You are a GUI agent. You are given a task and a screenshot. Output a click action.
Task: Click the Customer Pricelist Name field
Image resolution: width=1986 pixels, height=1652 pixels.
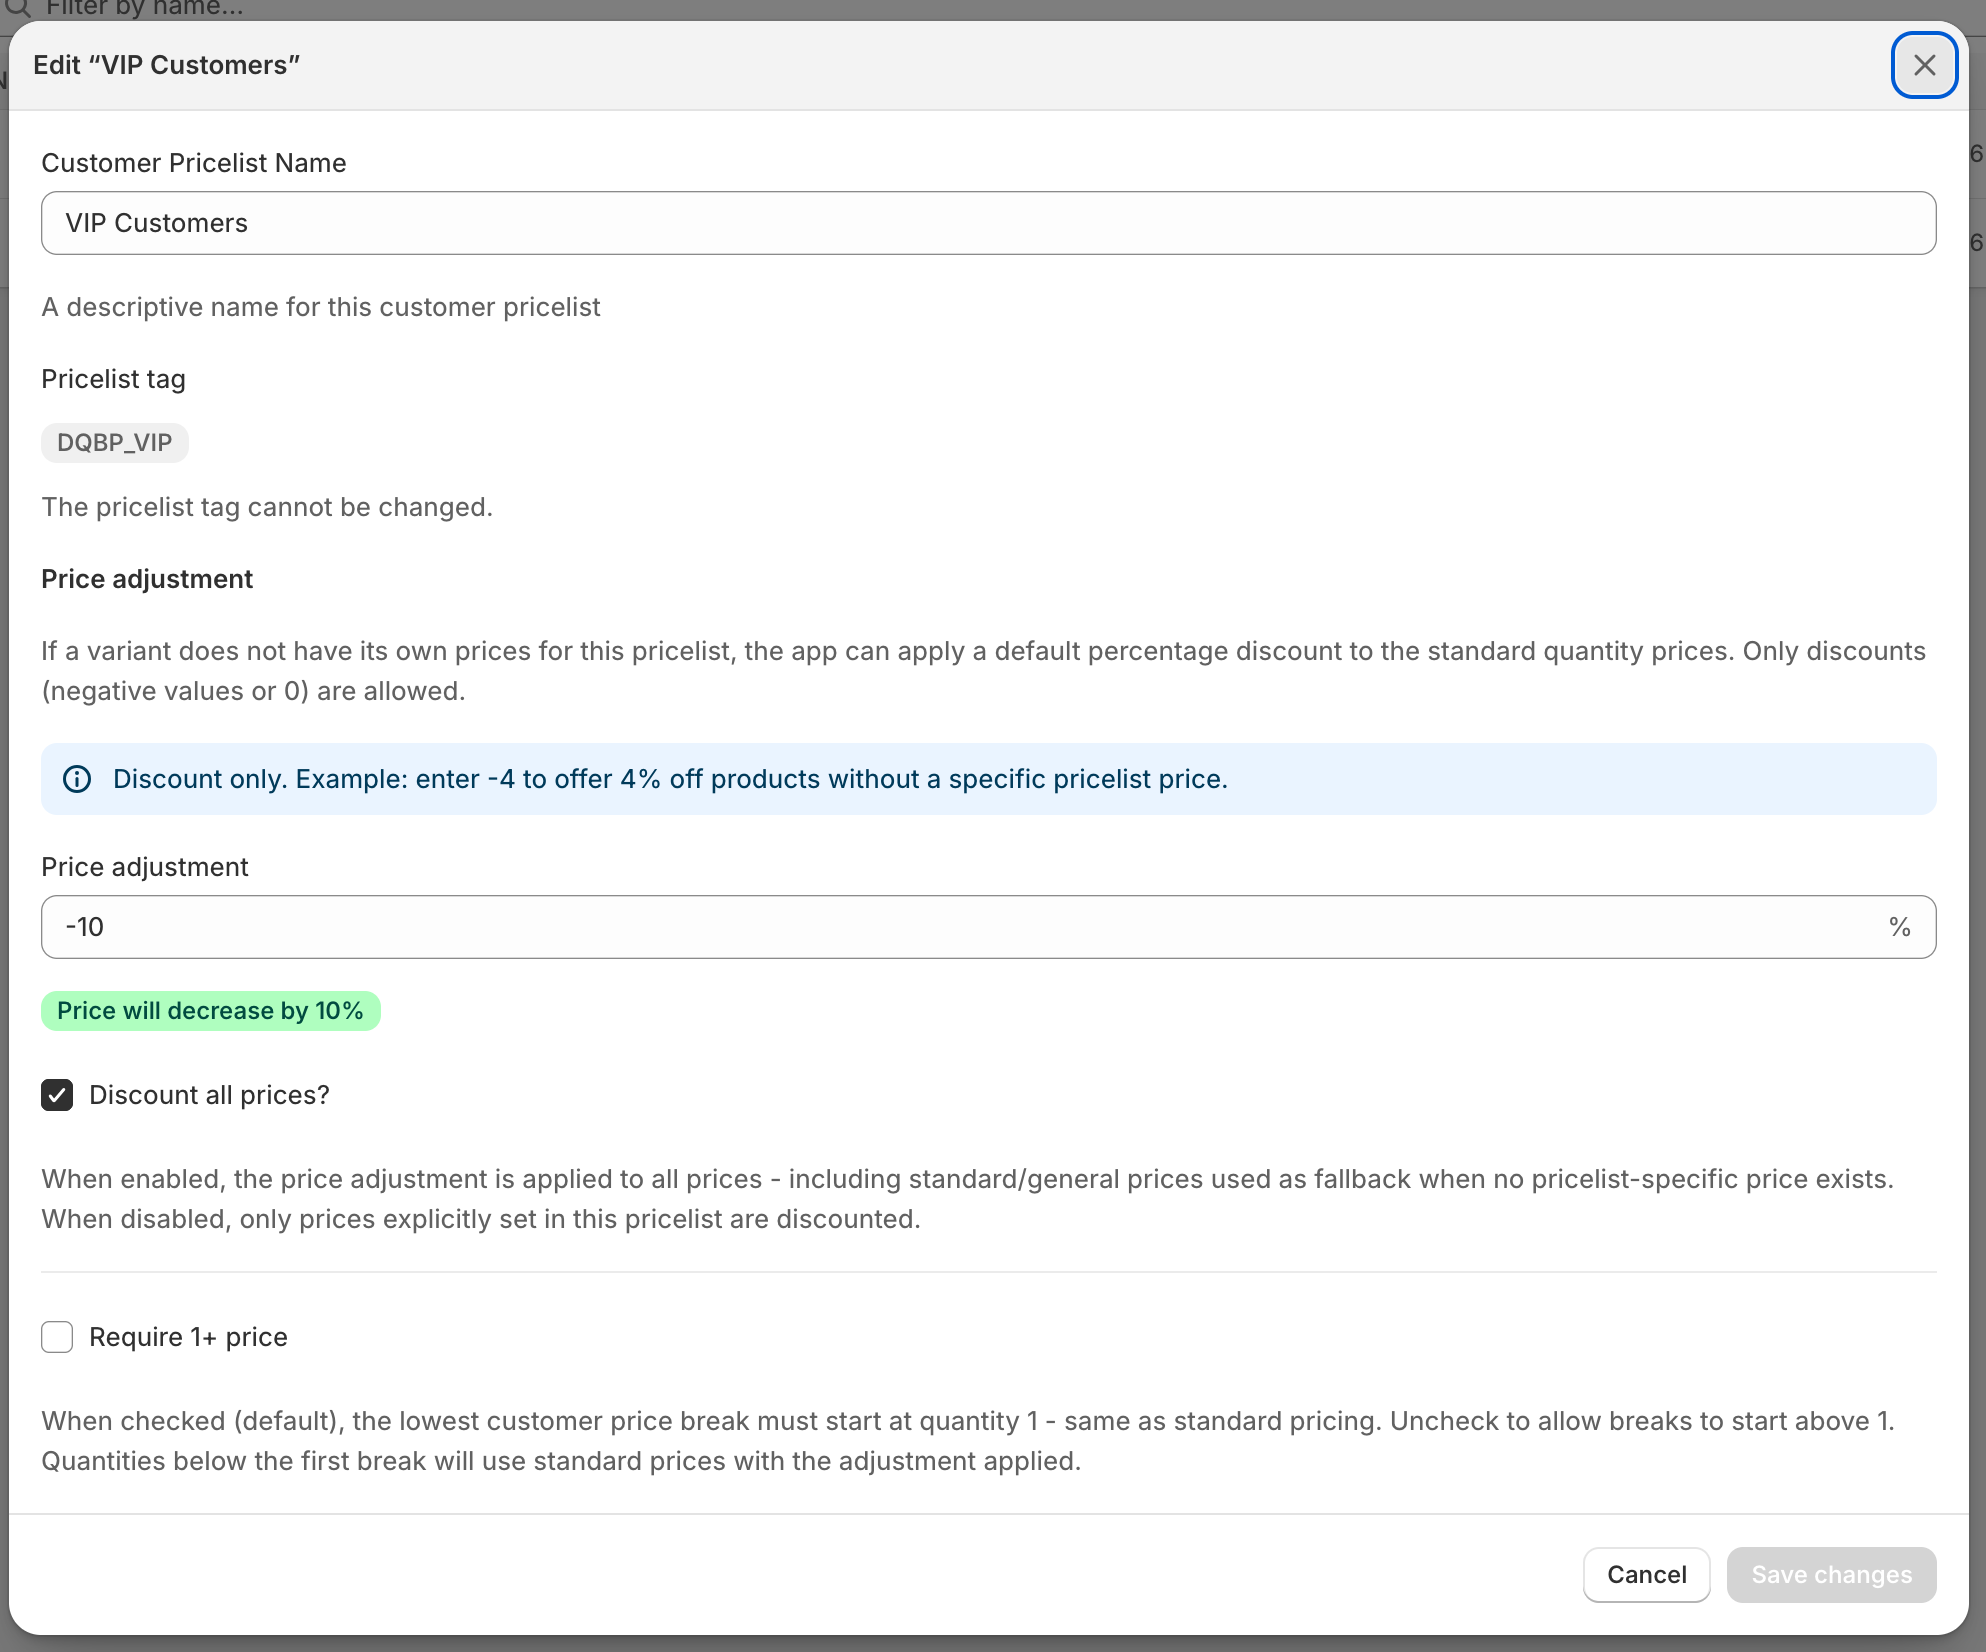988,223
